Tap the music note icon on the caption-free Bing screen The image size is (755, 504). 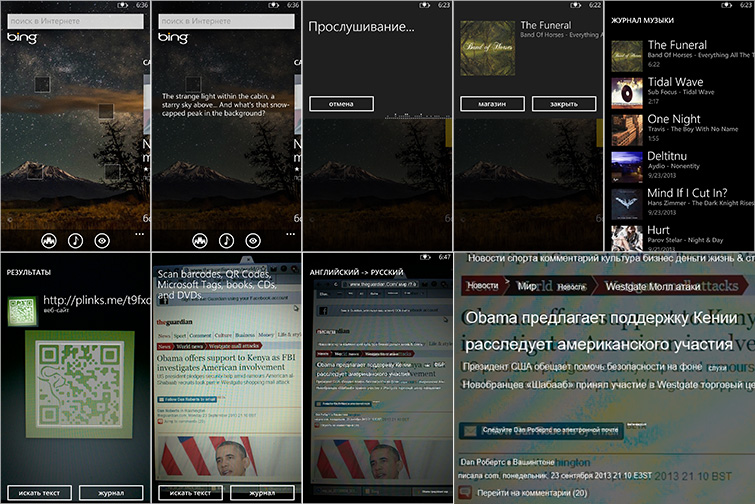[x=75, y=240]
